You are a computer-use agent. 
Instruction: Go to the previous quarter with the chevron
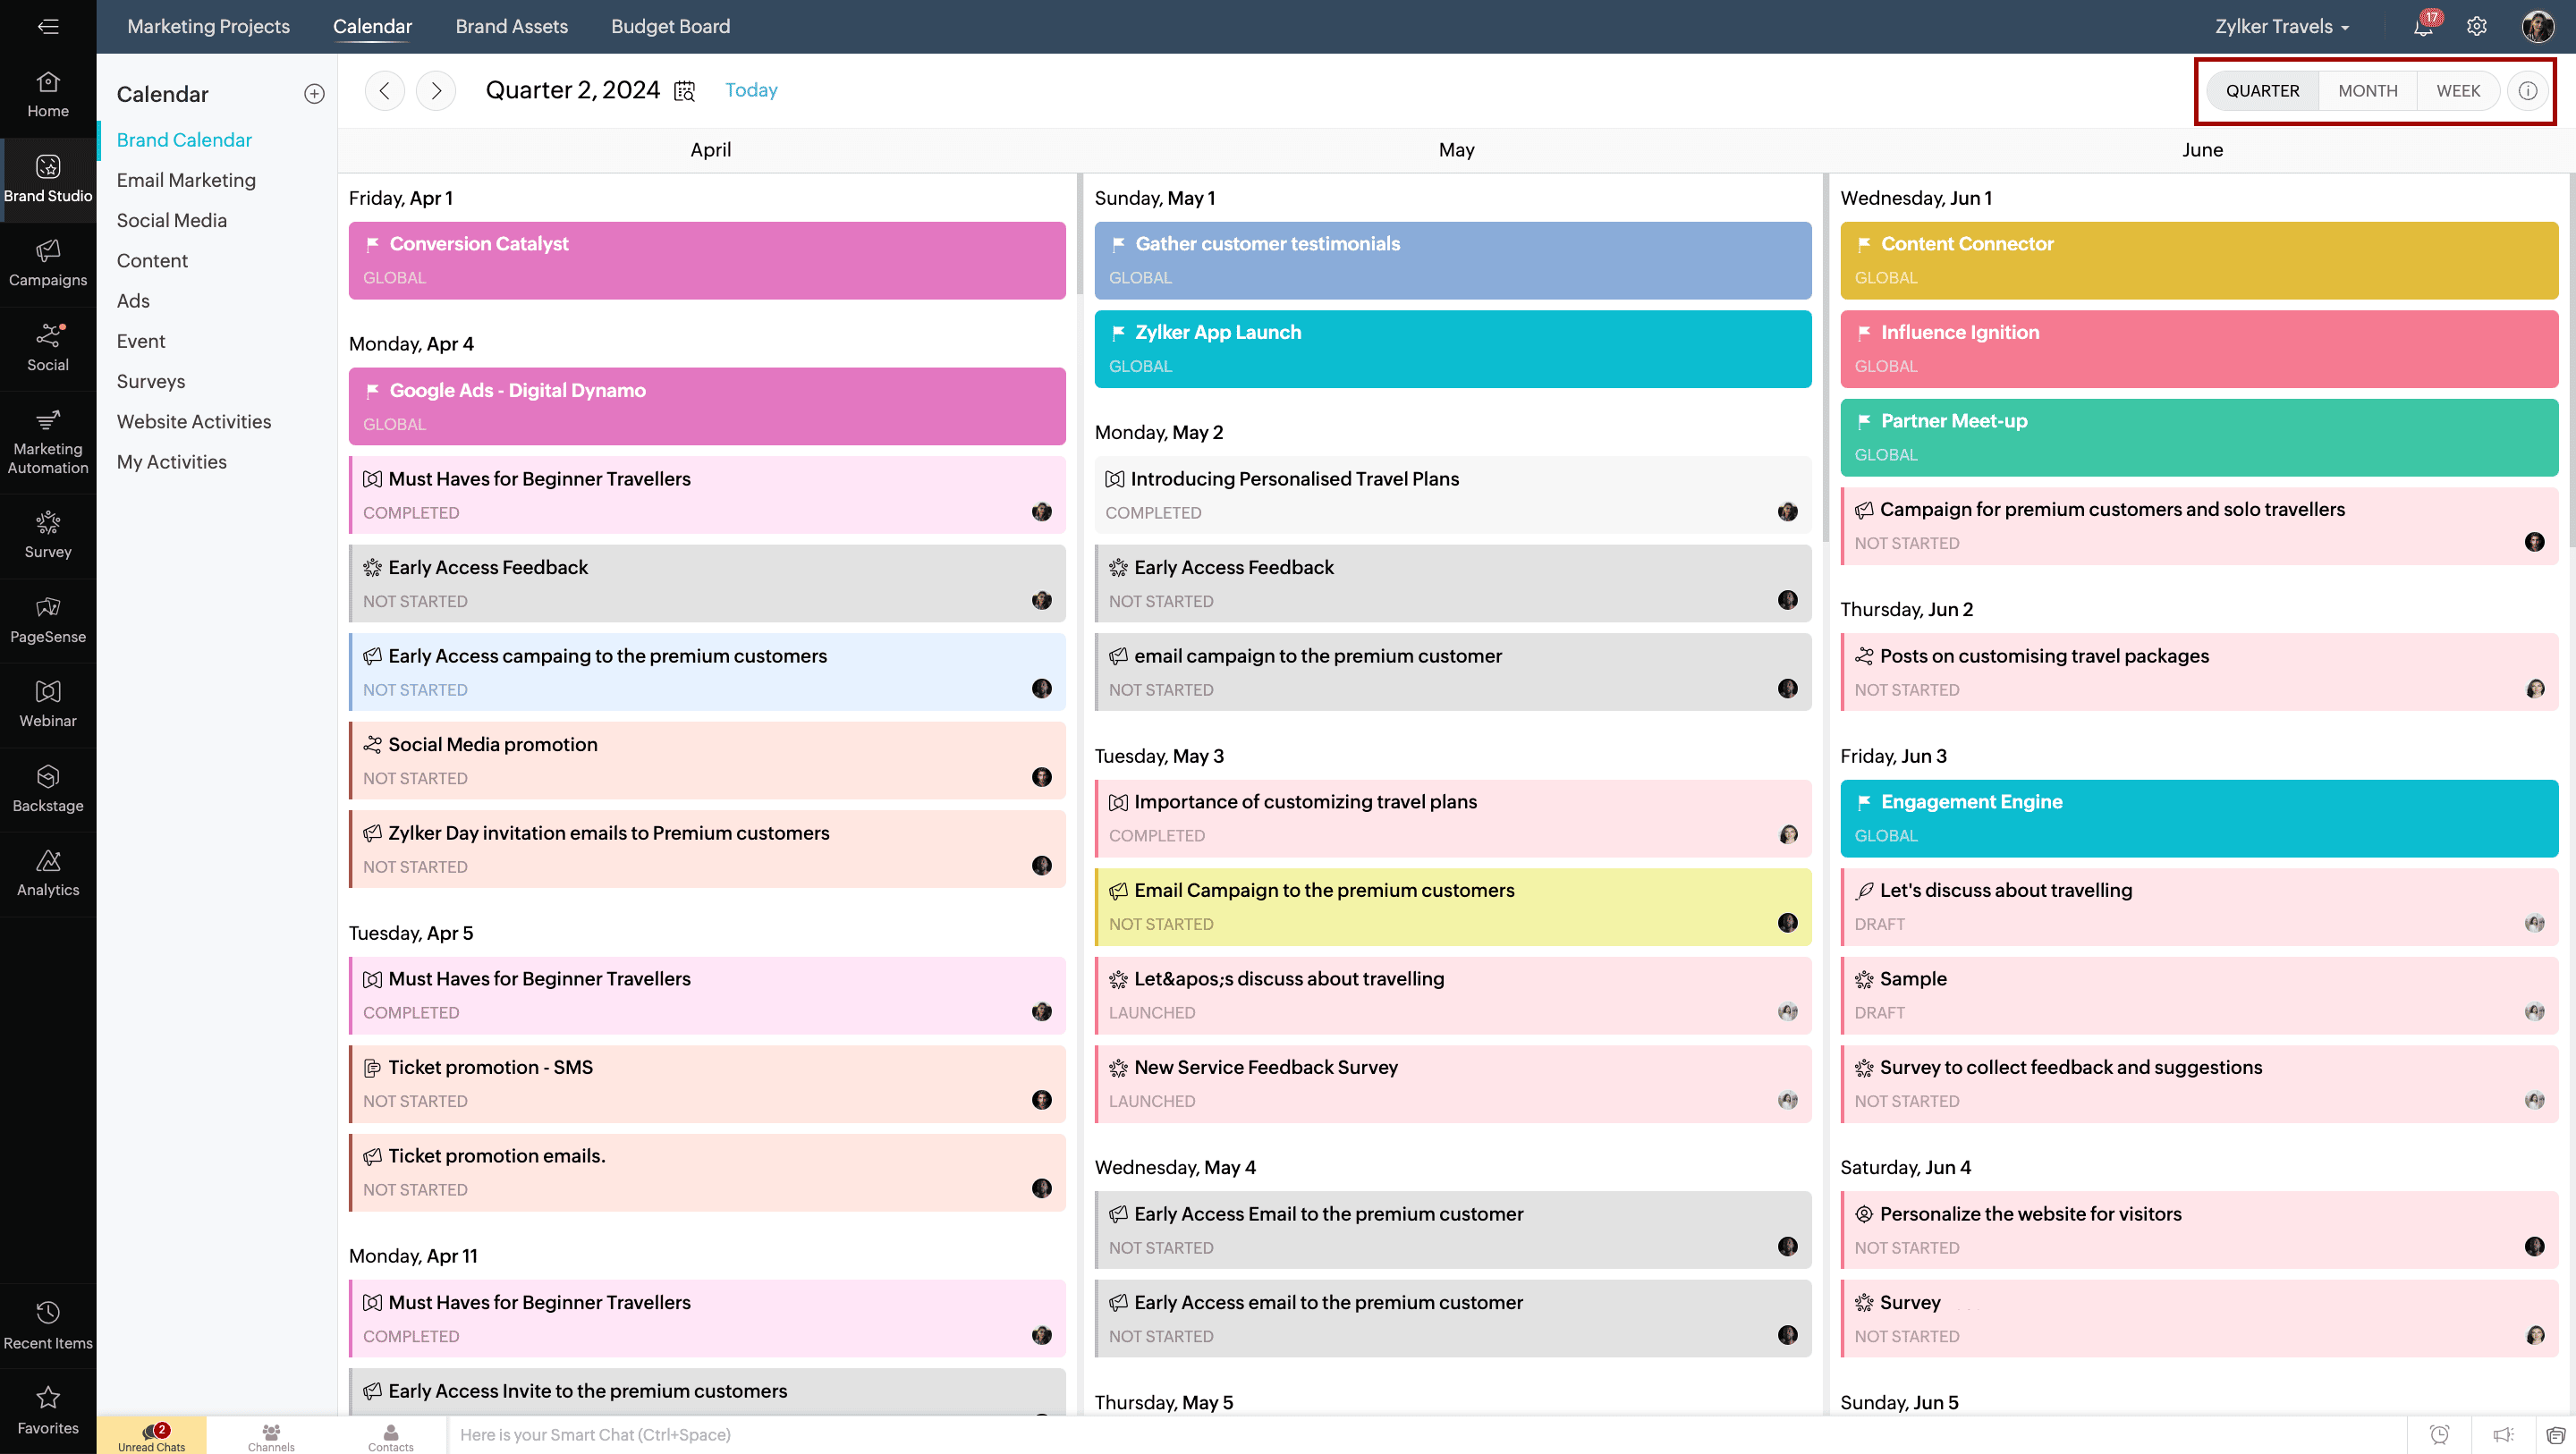385,91
